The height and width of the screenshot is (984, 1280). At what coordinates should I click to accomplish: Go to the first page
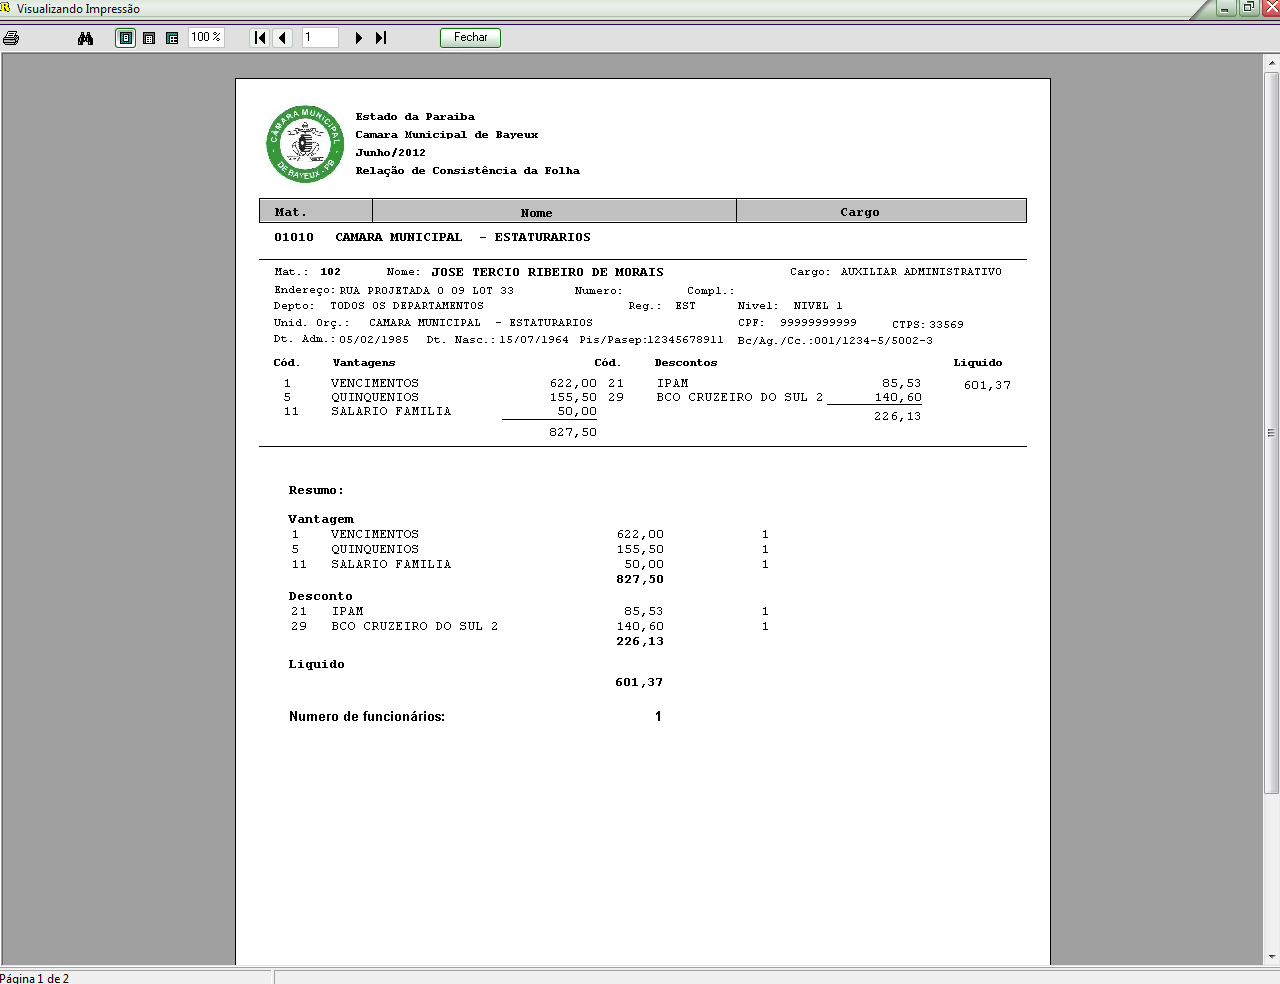tap(260, 38)
